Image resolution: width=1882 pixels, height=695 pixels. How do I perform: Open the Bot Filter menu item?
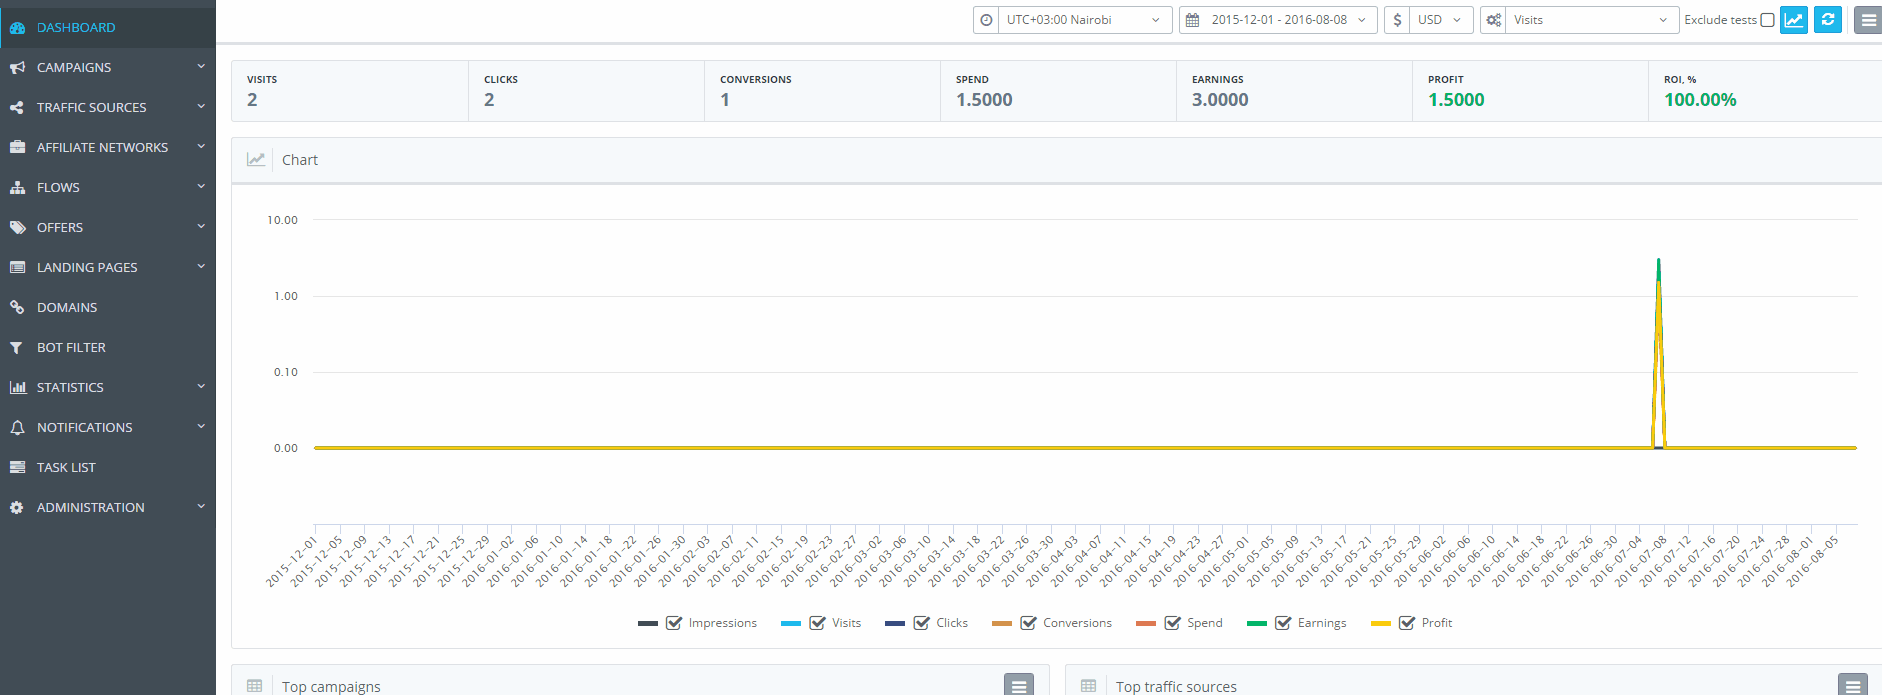(x=108, y=348)
